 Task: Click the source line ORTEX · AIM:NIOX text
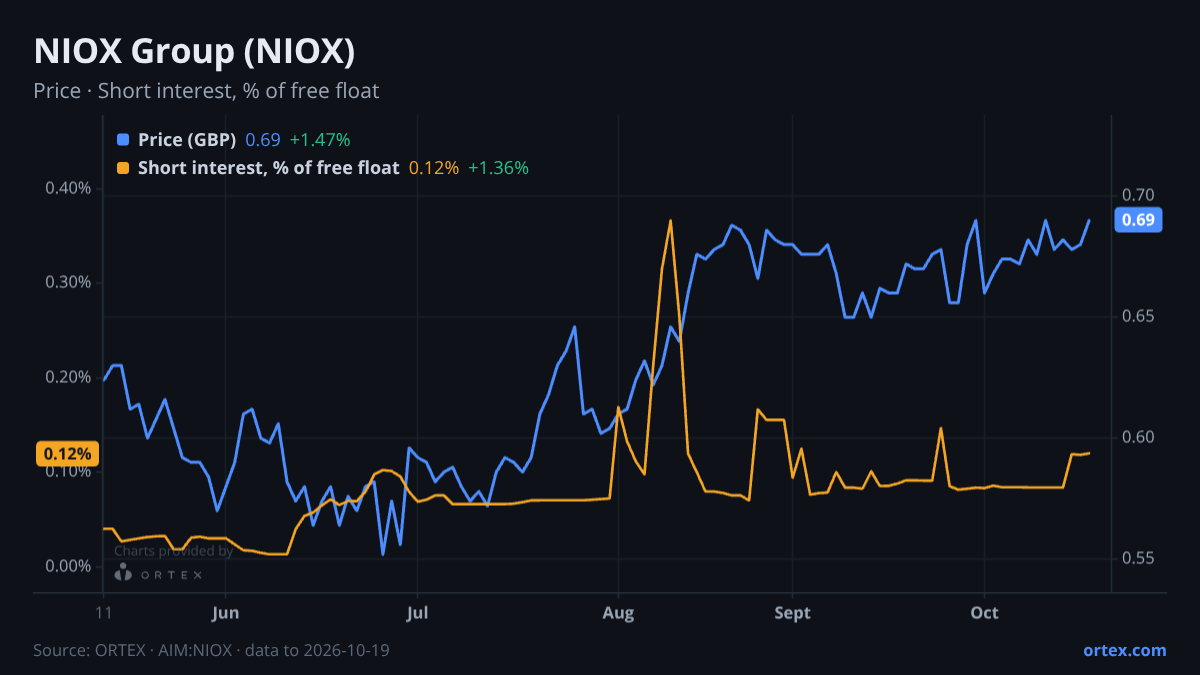click(211, 650)
